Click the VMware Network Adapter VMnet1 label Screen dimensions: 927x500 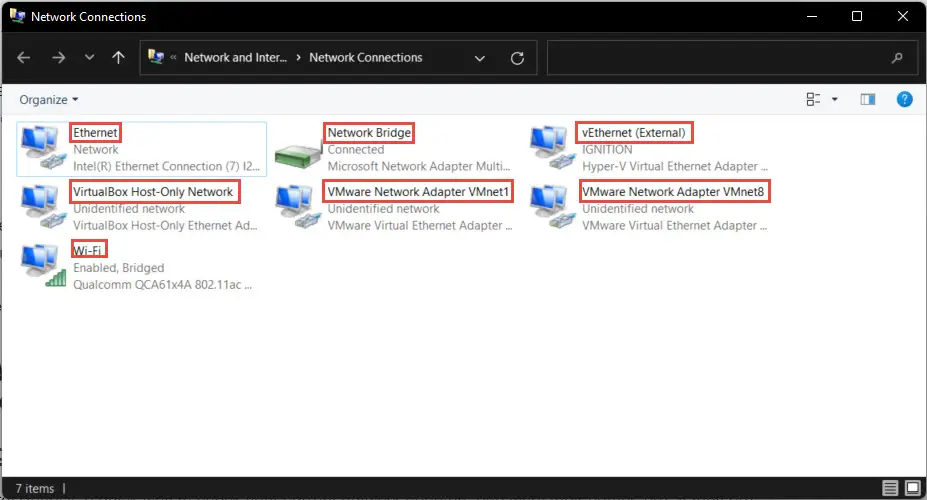click(418, 191)
